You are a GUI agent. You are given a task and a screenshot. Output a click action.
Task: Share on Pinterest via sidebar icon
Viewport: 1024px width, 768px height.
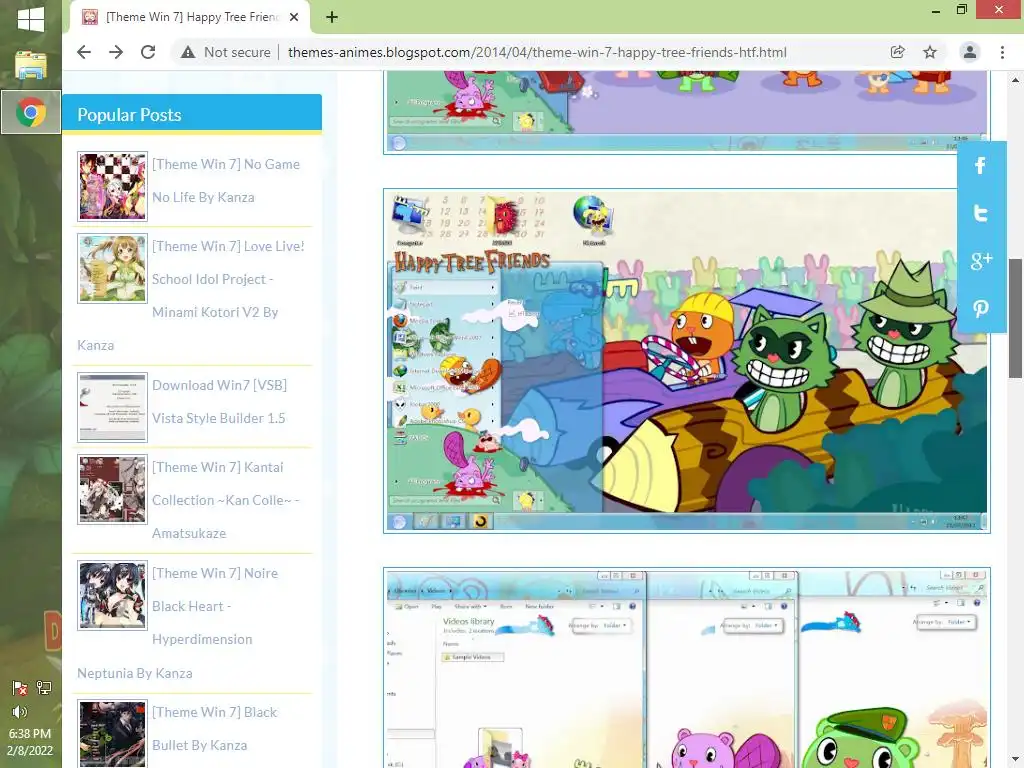[980, 308]
